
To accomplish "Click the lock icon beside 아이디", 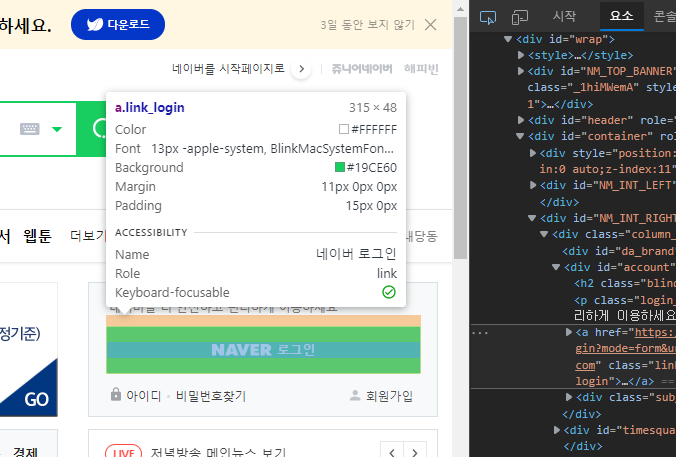I will 116,394.
